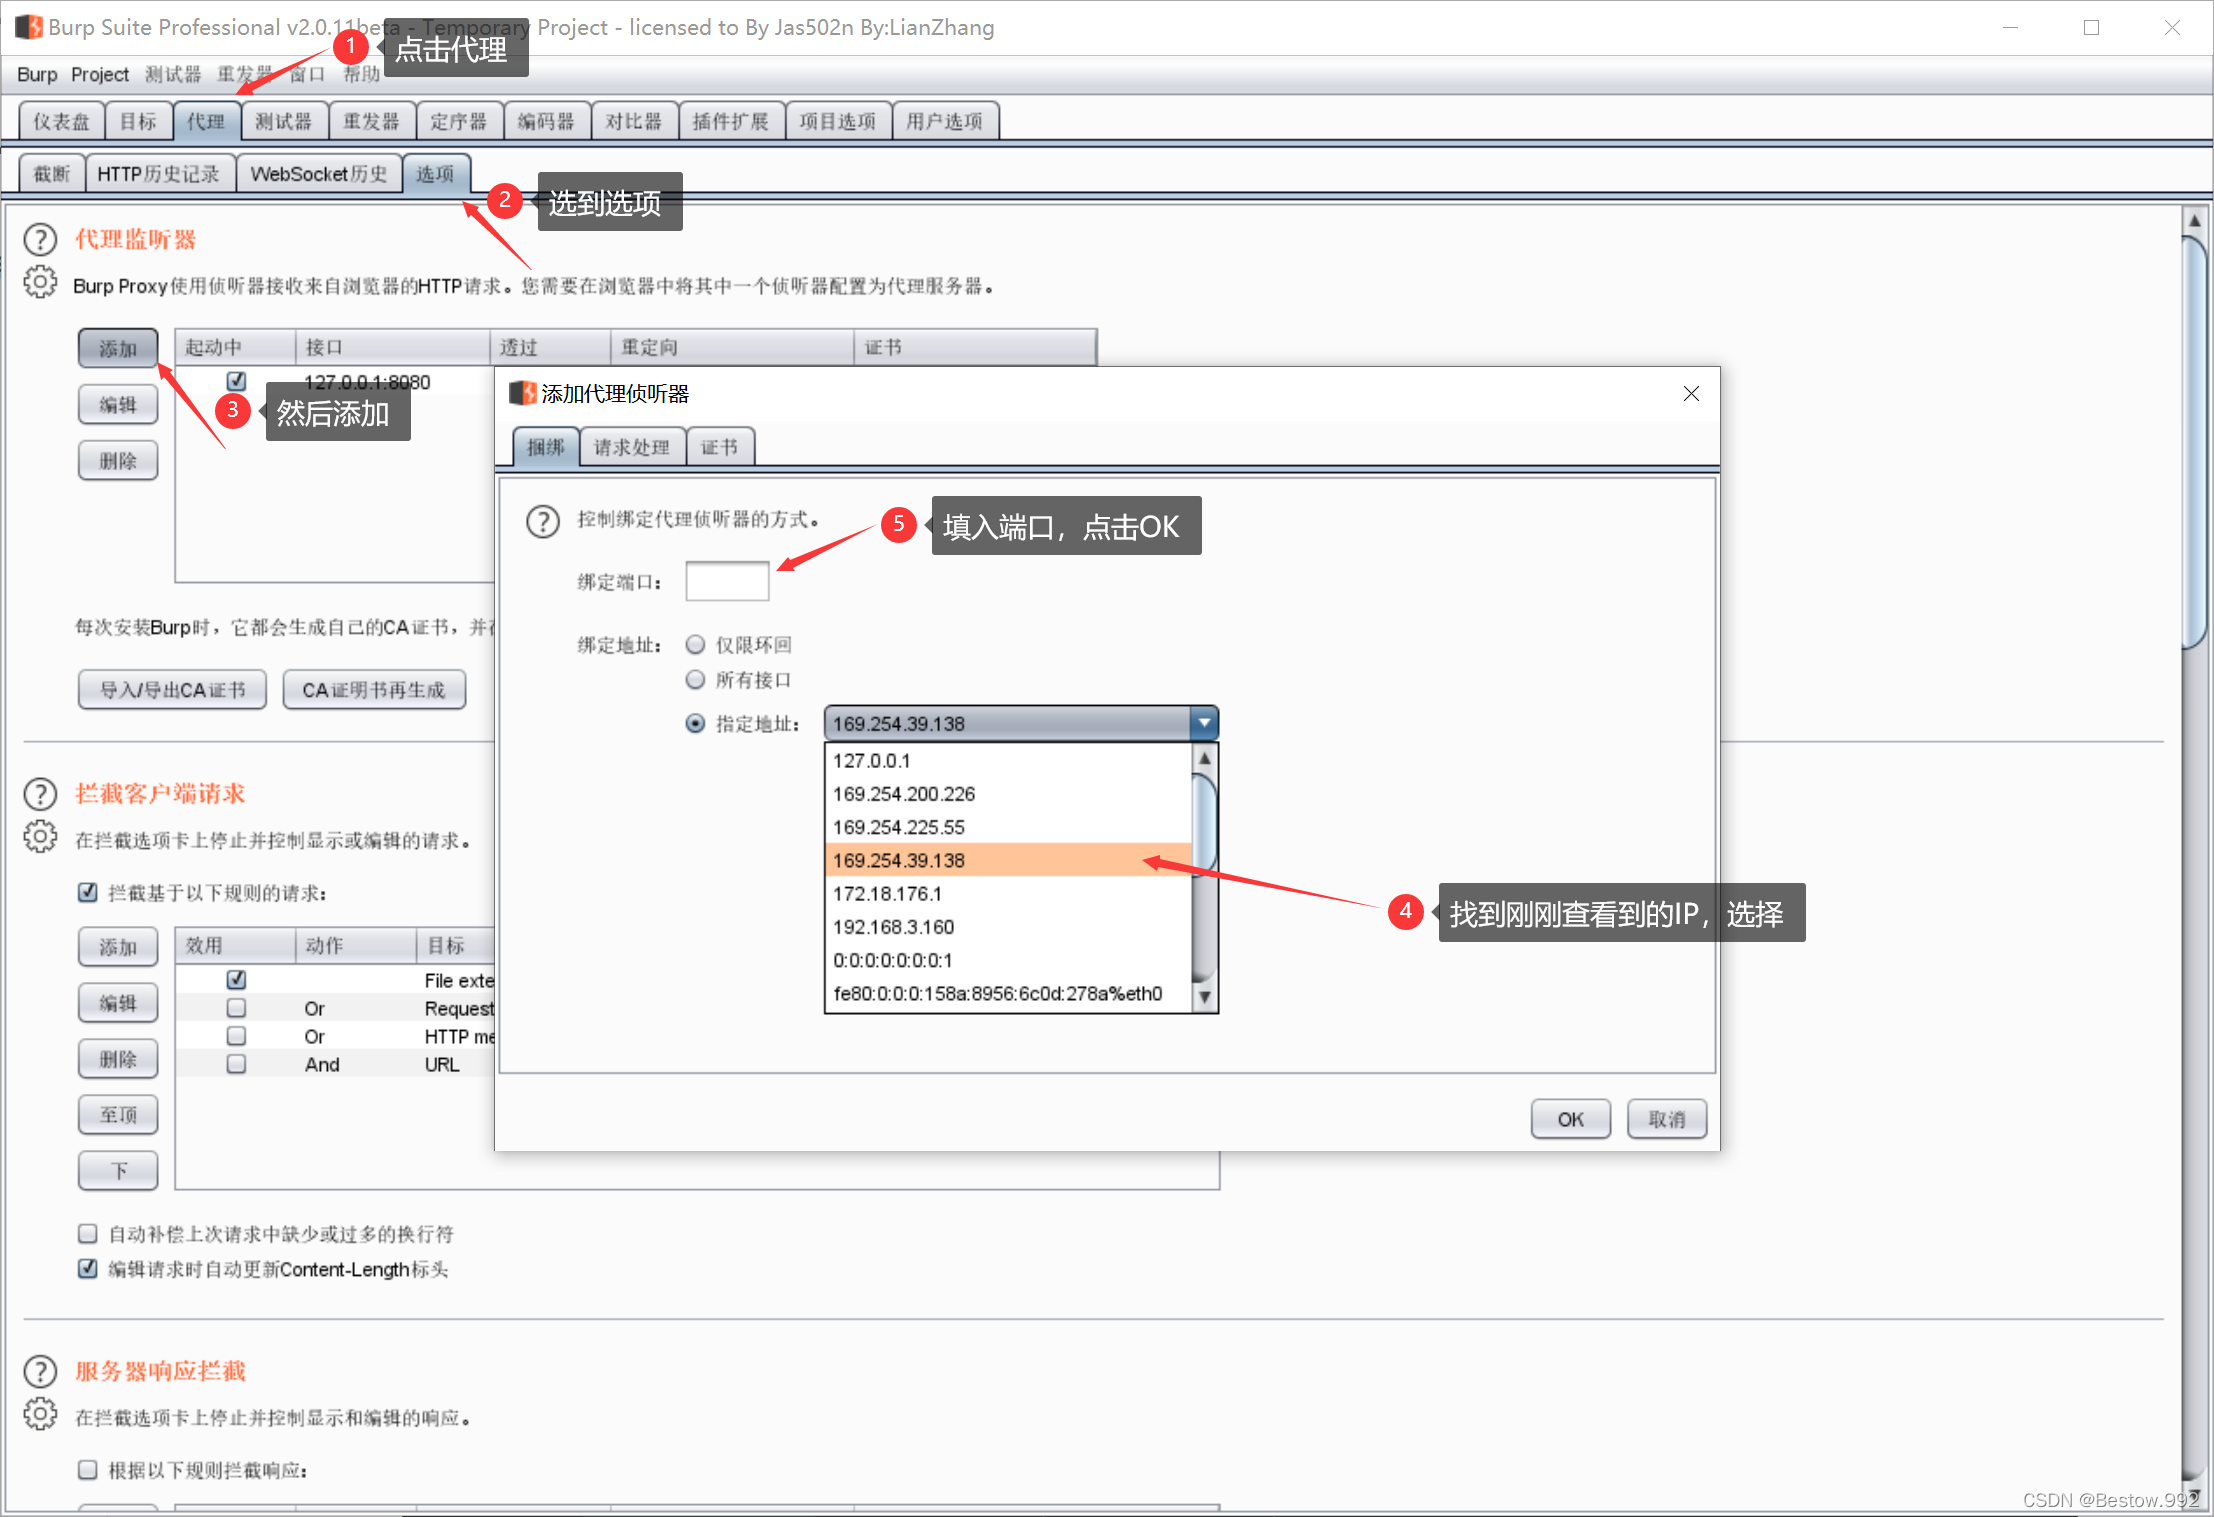The width and height of the screenshot is (2214, 1517).
Task: Enable 自动补偿上次请求 line-break checkbox
Action: click(x=88, y=1233)
